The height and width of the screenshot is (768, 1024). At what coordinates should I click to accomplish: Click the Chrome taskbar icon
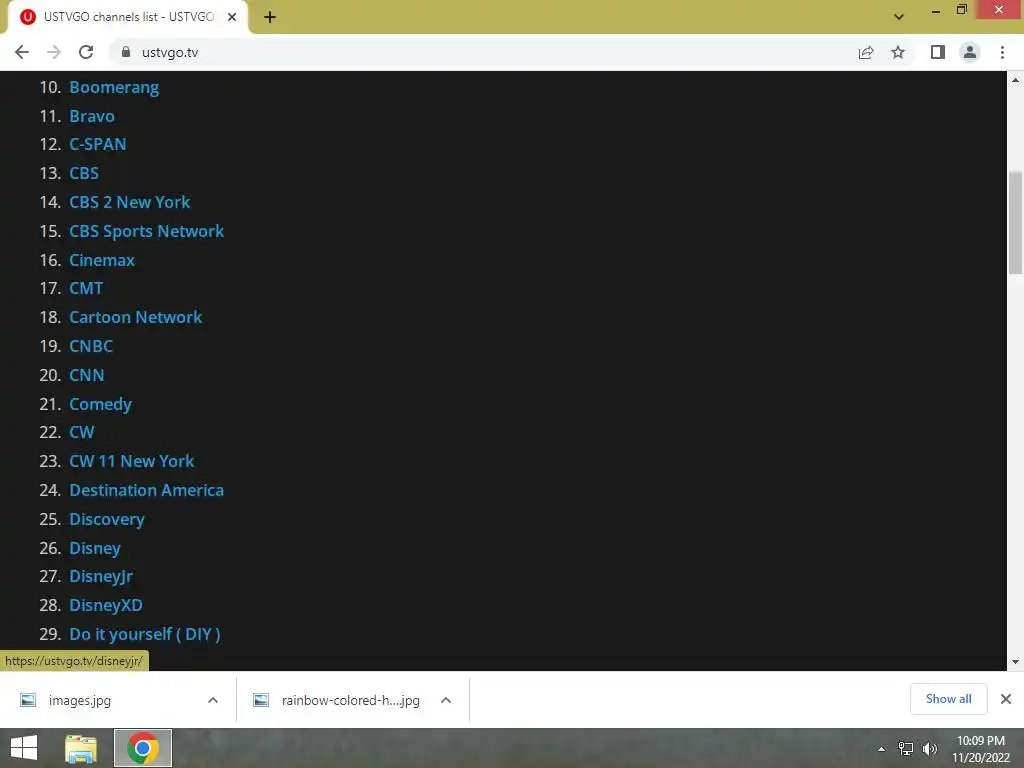click(x=143, y=748)
